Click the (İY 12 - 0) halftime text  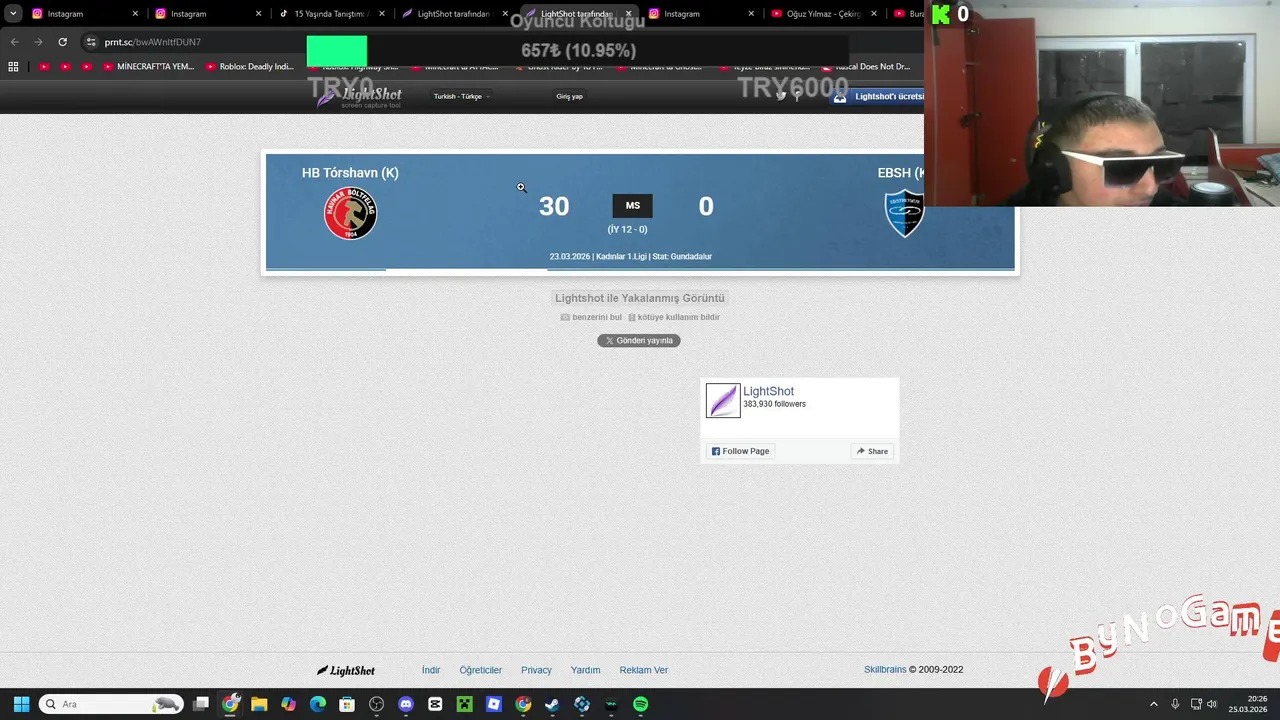[x=627, y=230]
